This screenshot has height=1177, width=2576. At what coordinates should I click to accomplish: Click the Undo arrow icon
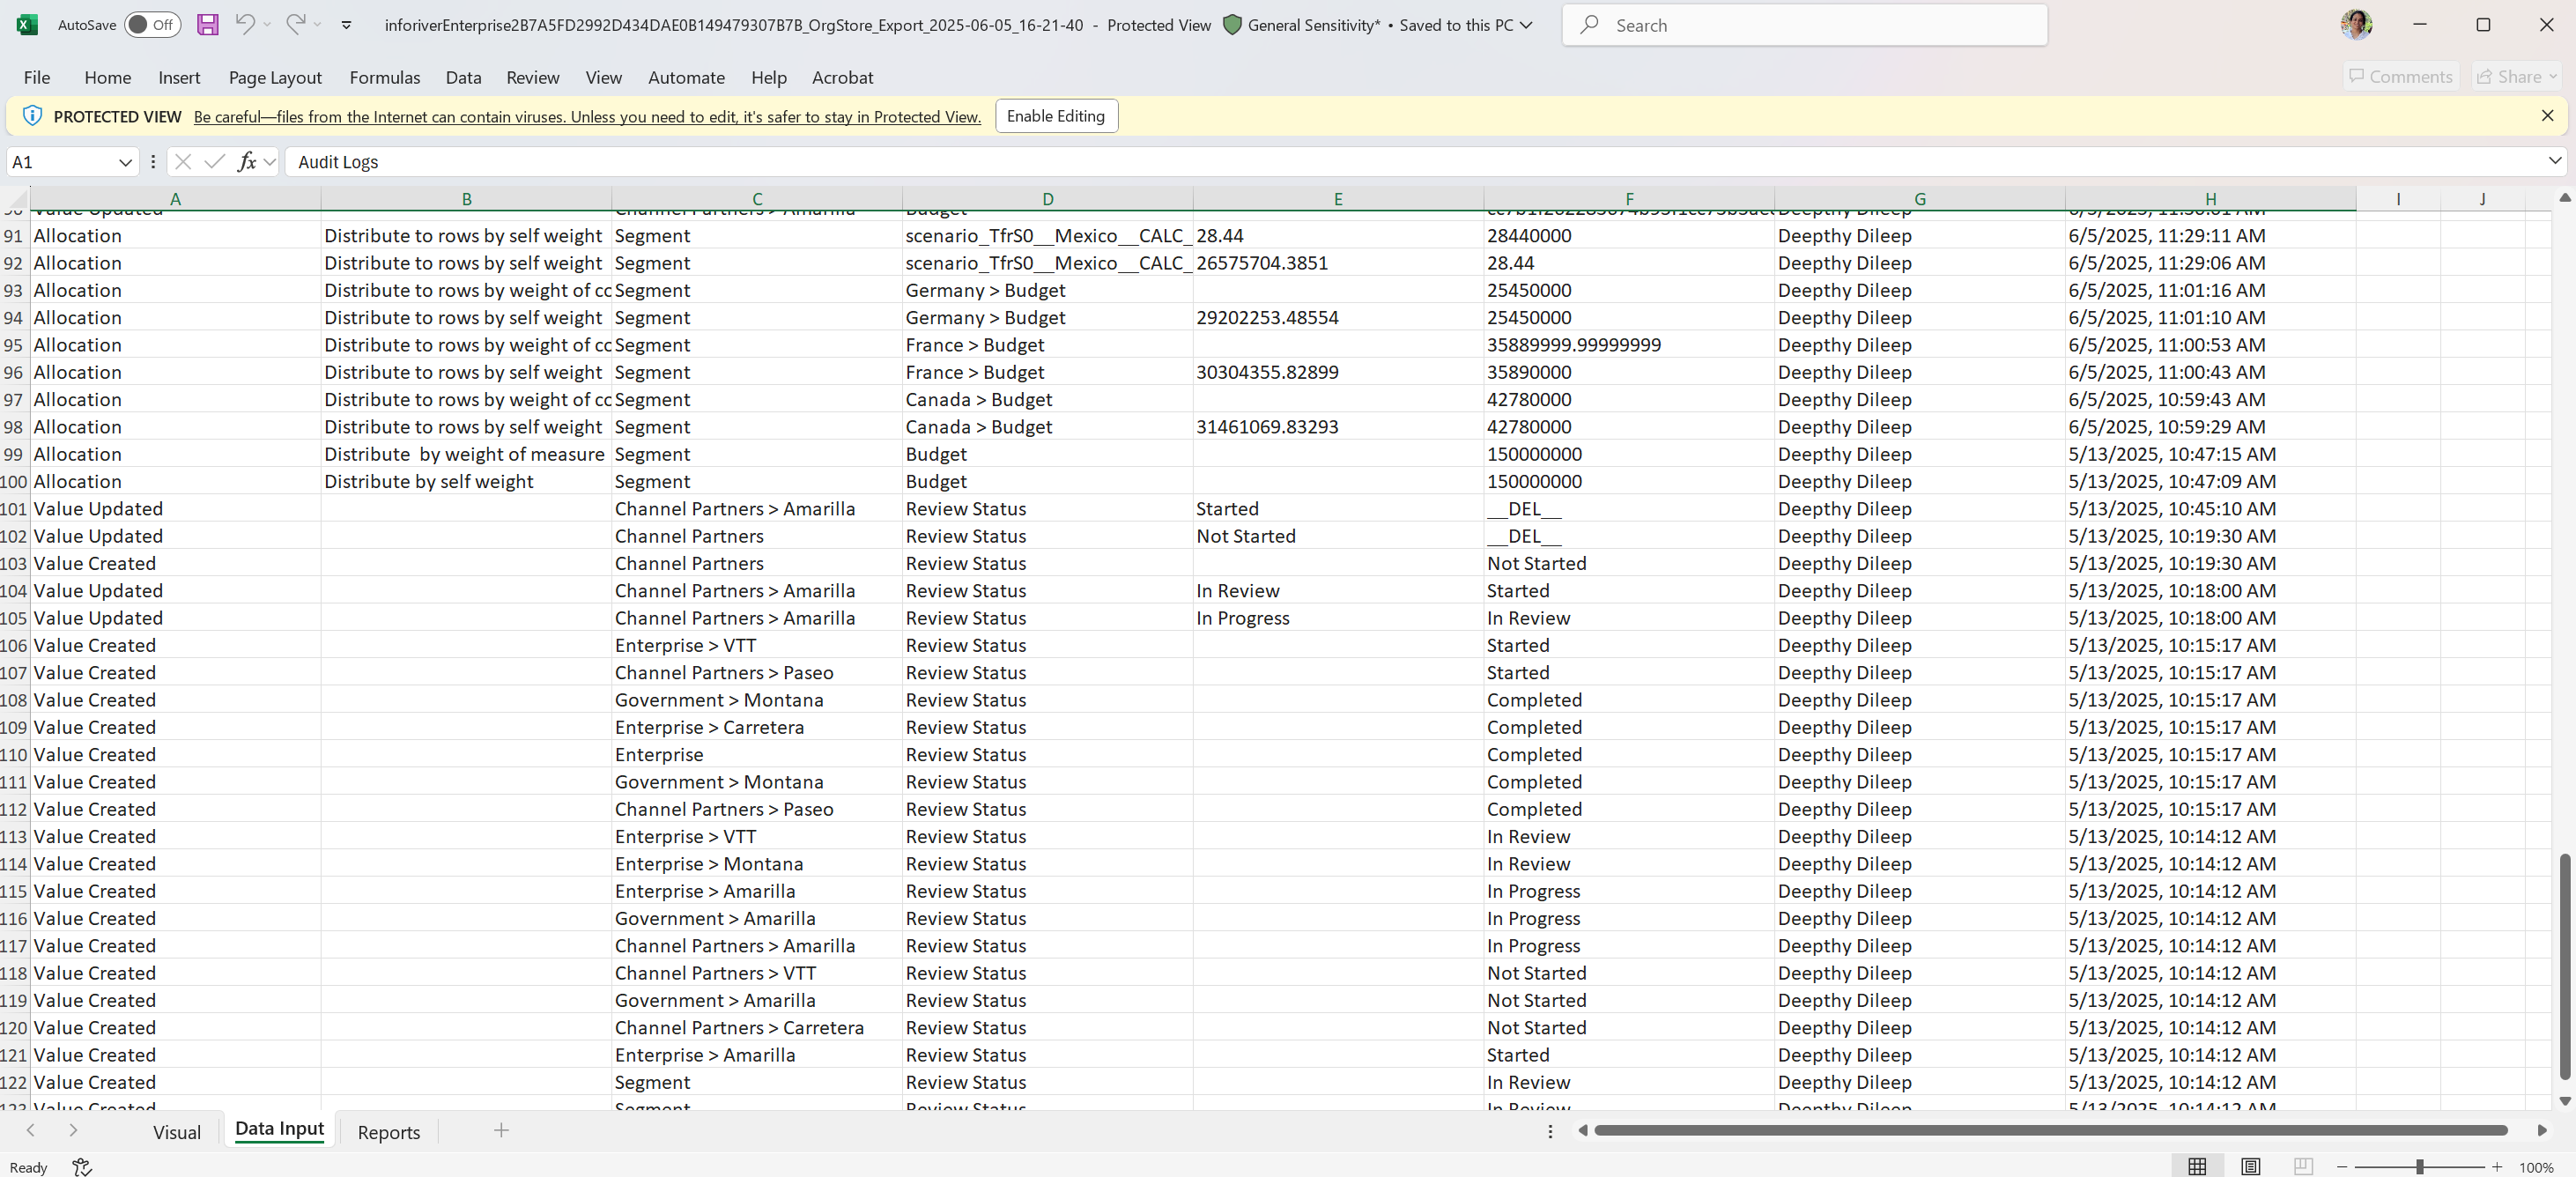pyautogui.click(x=245, y=25)
